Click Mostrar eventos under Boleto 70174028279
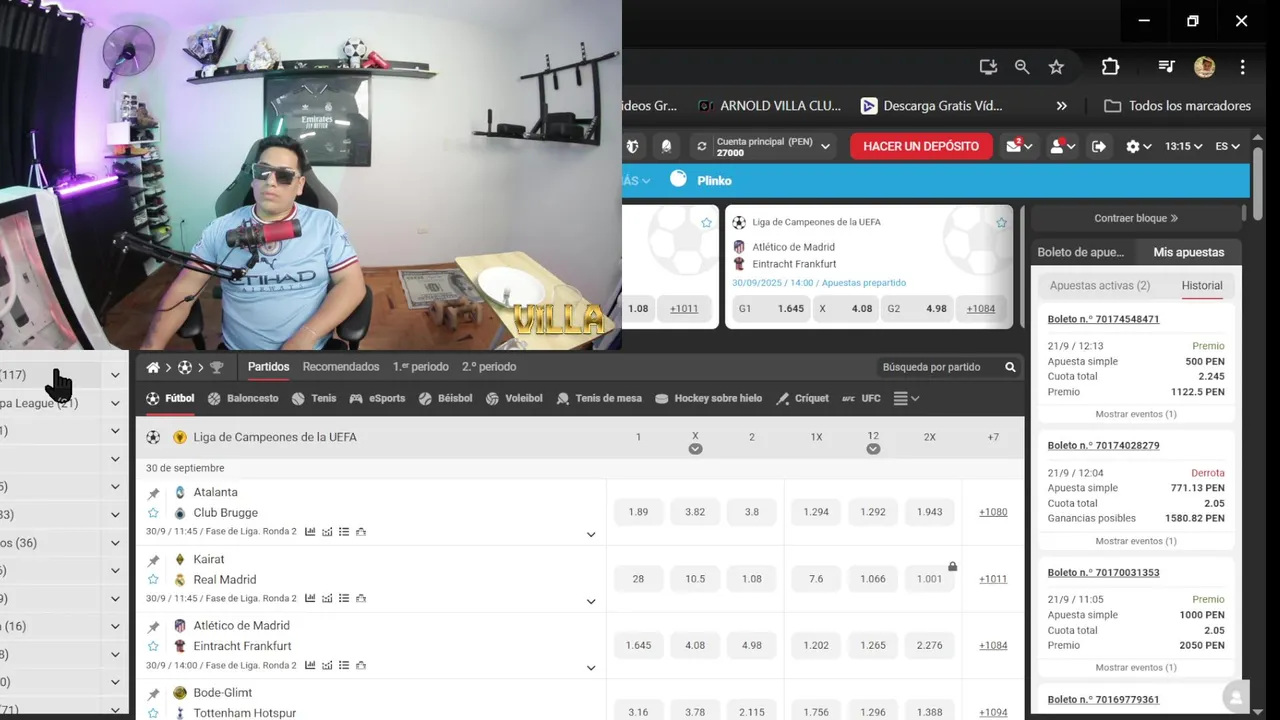Image resolution: width=1280 pixels, height=720 pixels. point(1135,541)
